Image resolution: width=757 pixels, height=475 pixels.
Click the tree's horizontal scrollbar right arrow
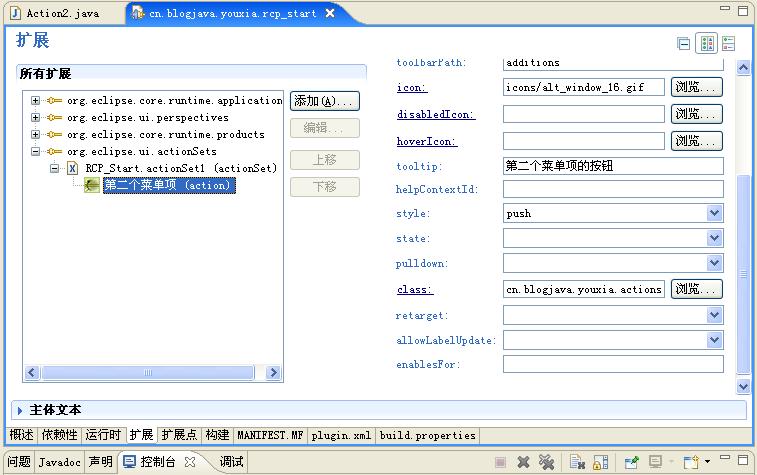(x=273, y=372)
